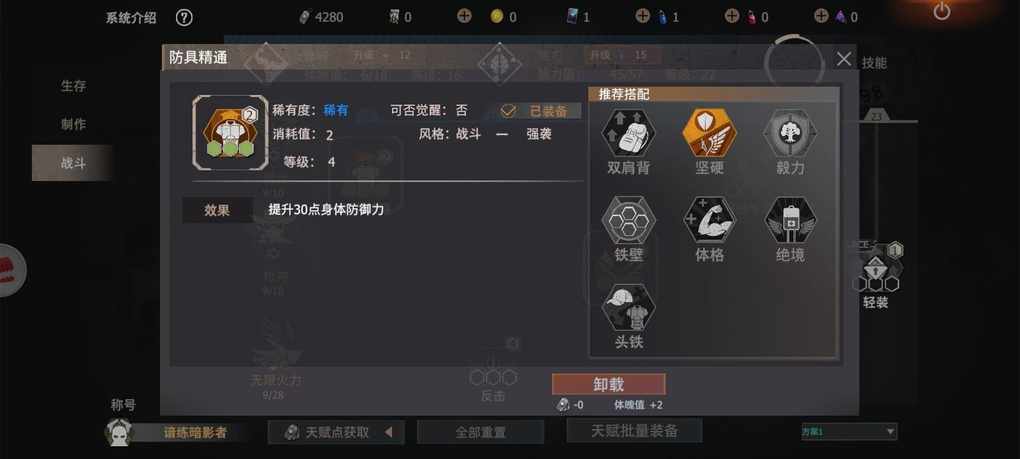The height and width of the screenshot is (459, 1020).
Task: Select the 体格 muscle arm talent icon
Action: (x=709, y=220)
